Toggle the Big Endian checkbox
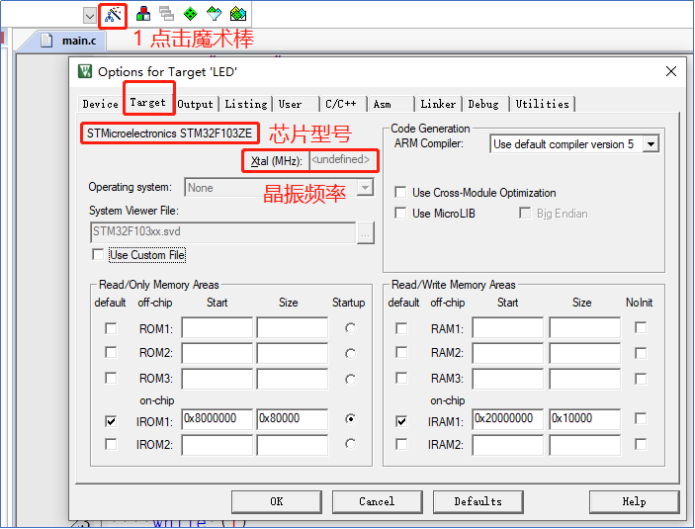The image size is (695, 529). pyautogui.click(x=525, y=213)
